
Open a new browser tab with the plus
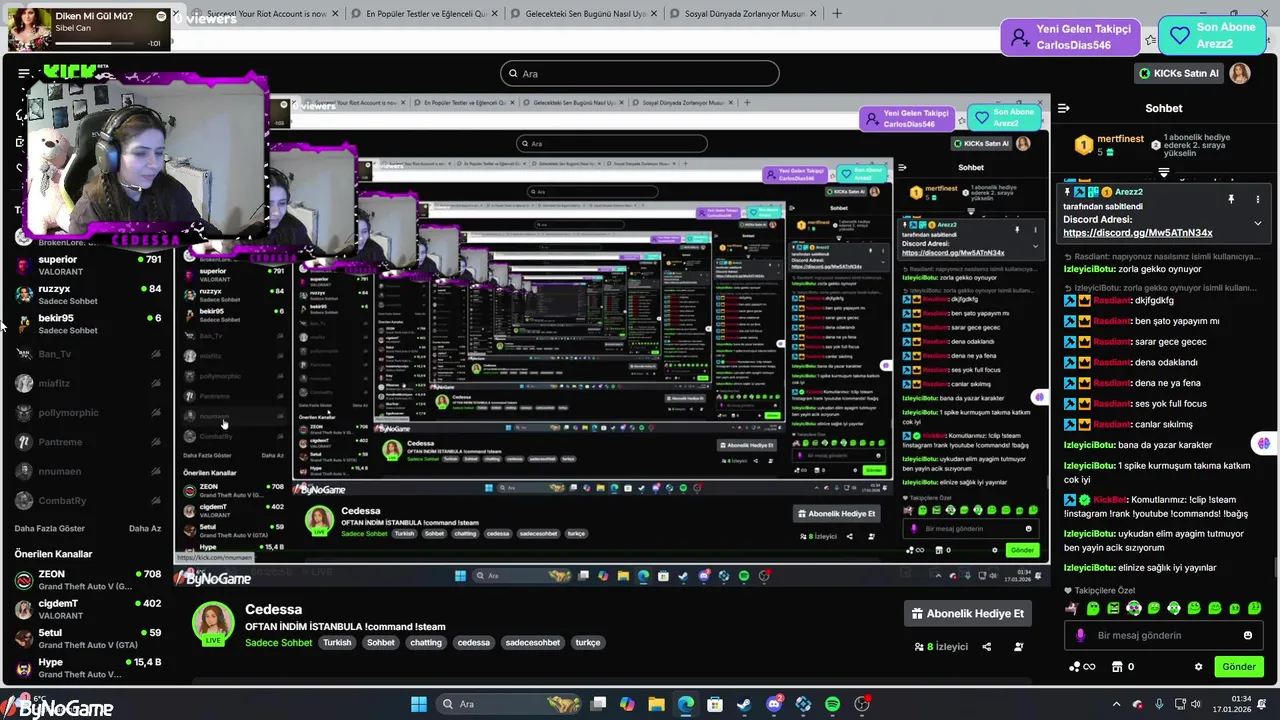(837, 14)
